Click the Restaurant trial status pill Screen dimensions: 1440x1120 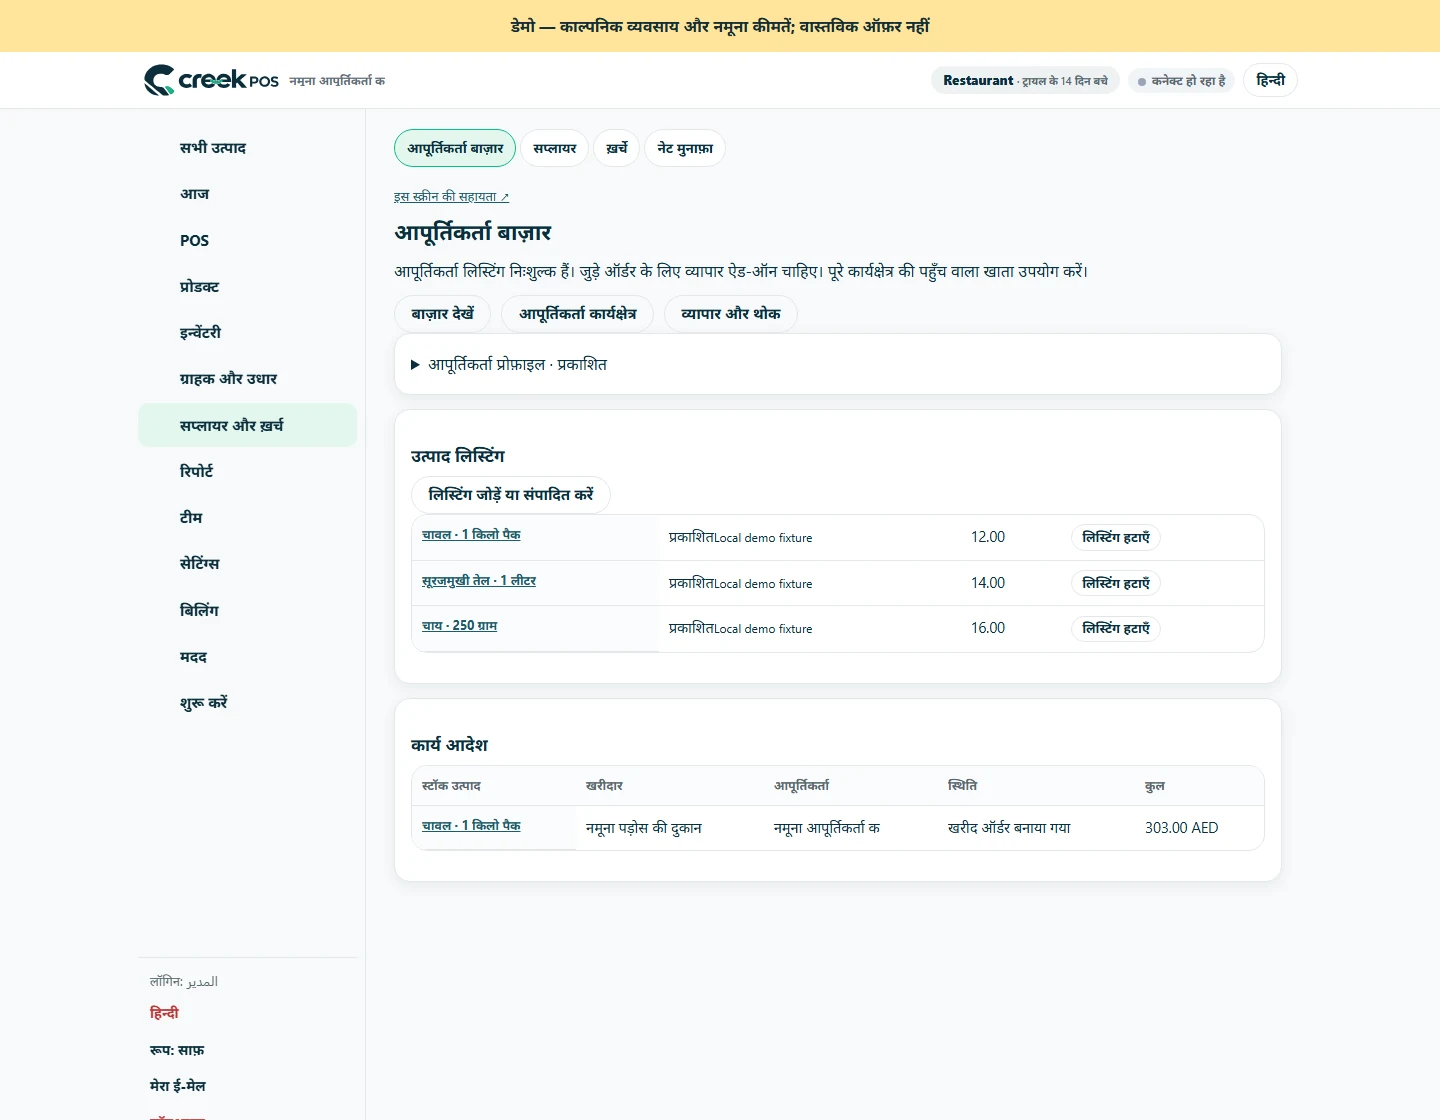1025,80
